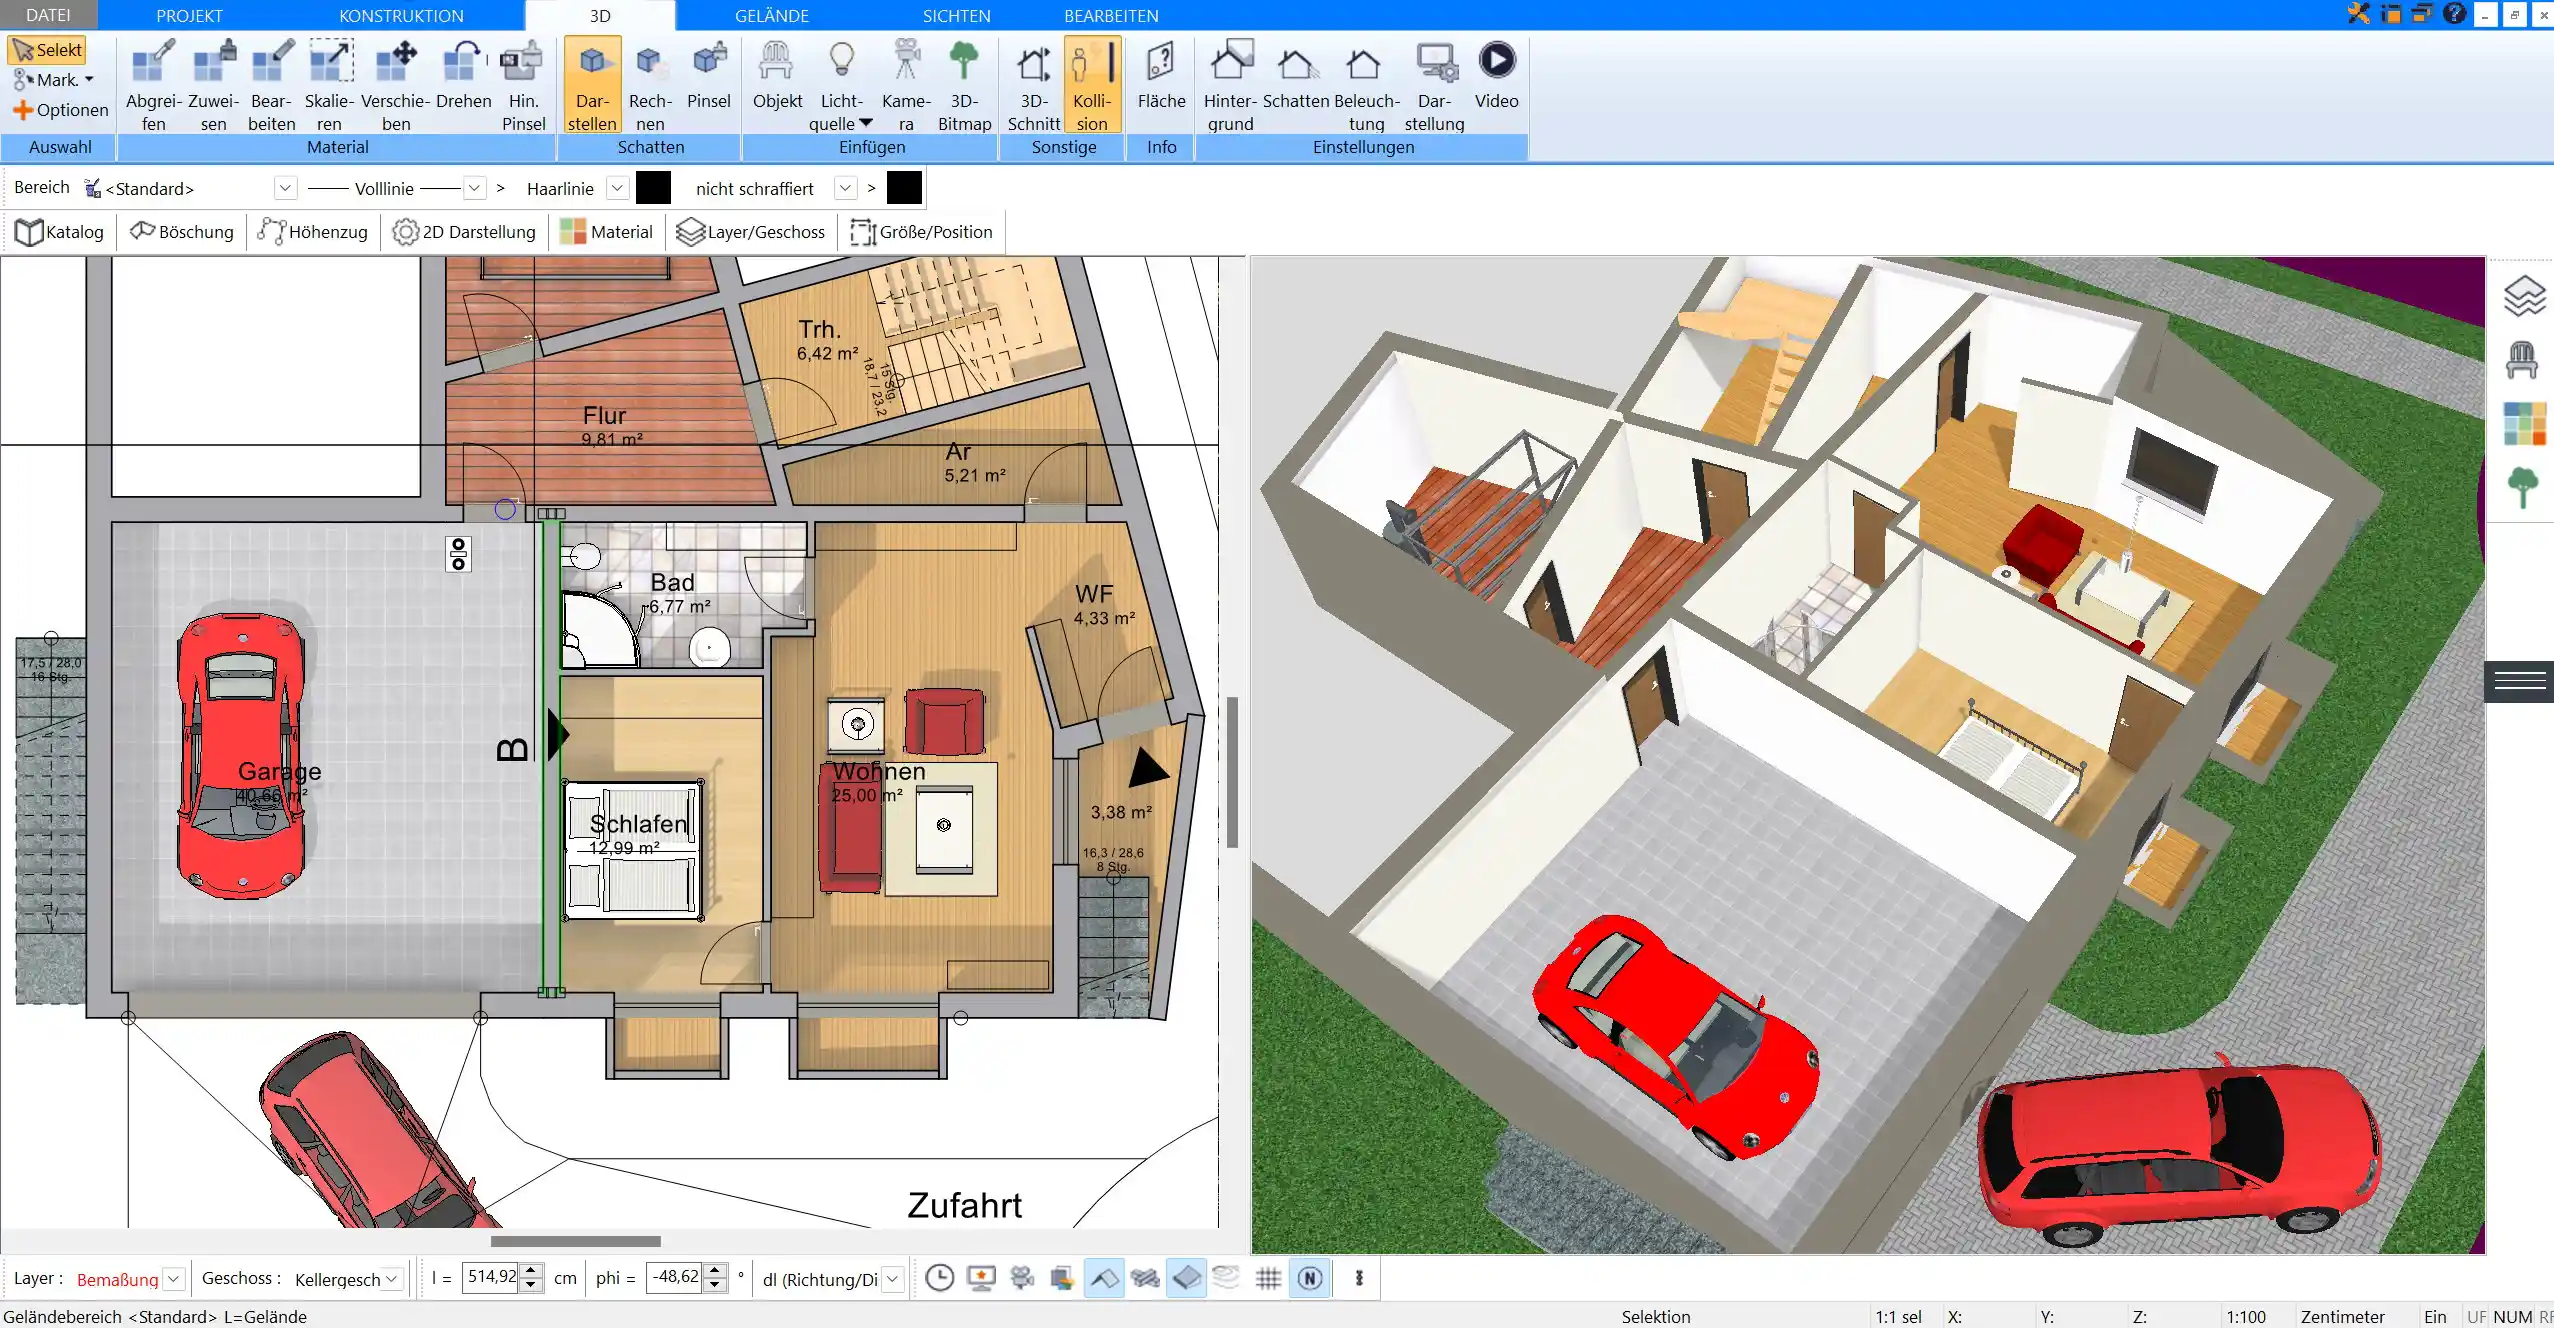
Task: Toggle the floor slab display button
Action: point(1187,1278)
